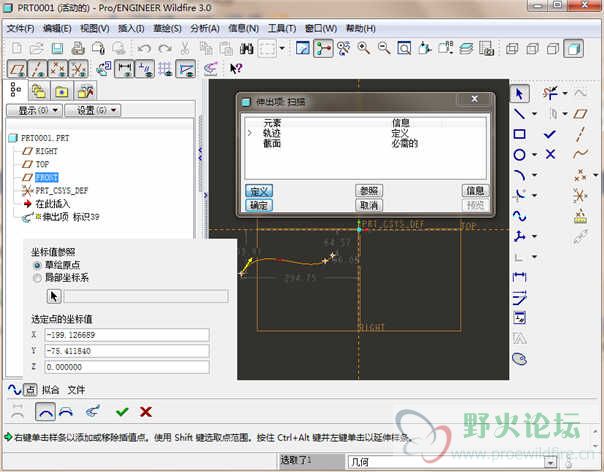Open the 编辑(E) menu
The image size is (604, 472).
tap(57, 29)
